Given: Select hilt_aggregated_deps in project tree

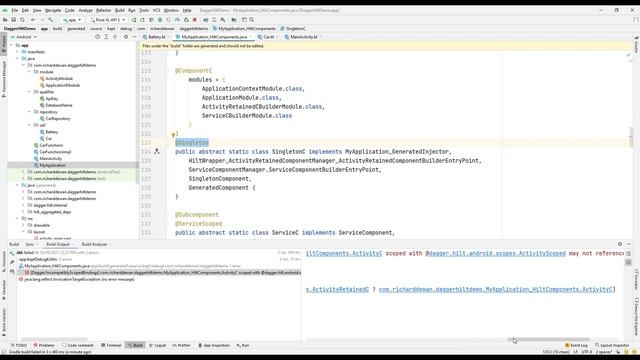Looking at the screenshot, I should [x=52, y=212].
